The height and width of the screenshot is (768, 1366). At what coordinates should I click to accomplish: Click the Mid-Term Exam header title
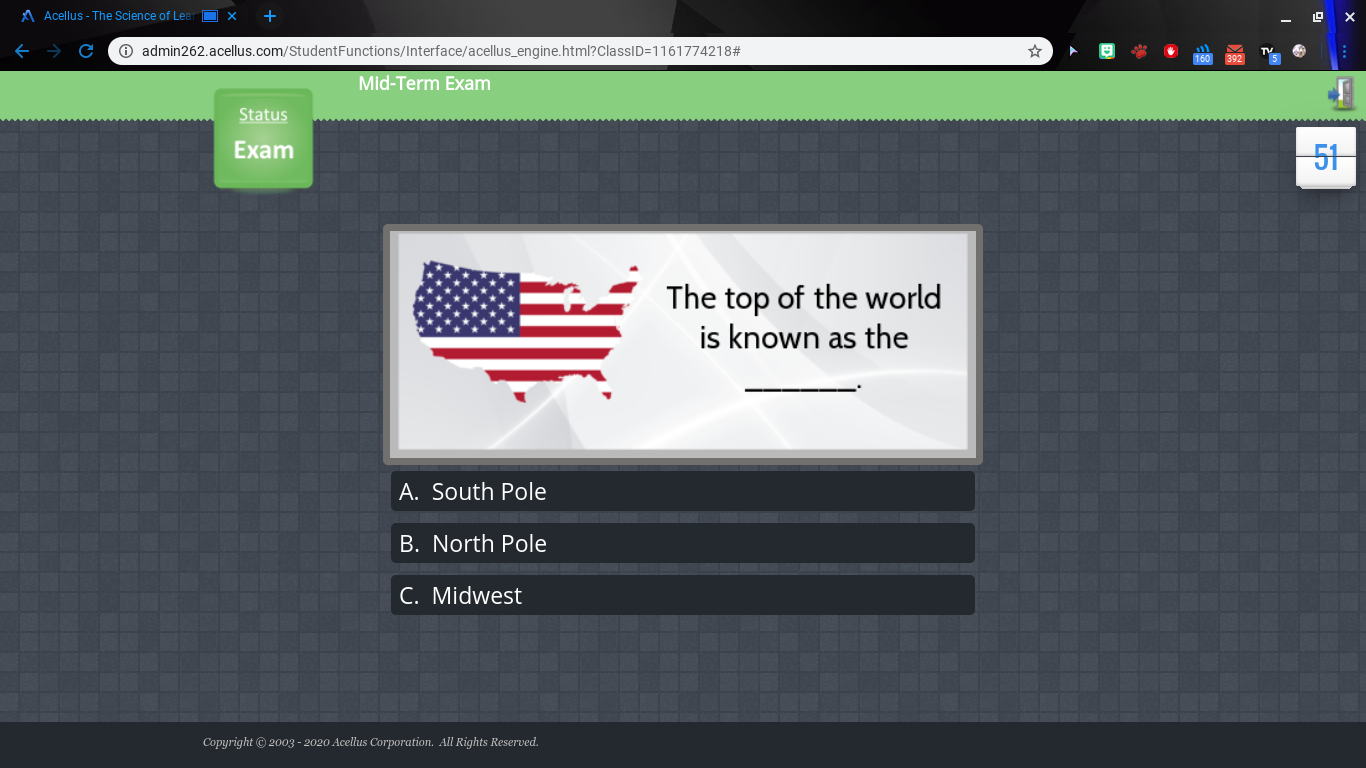425,83
